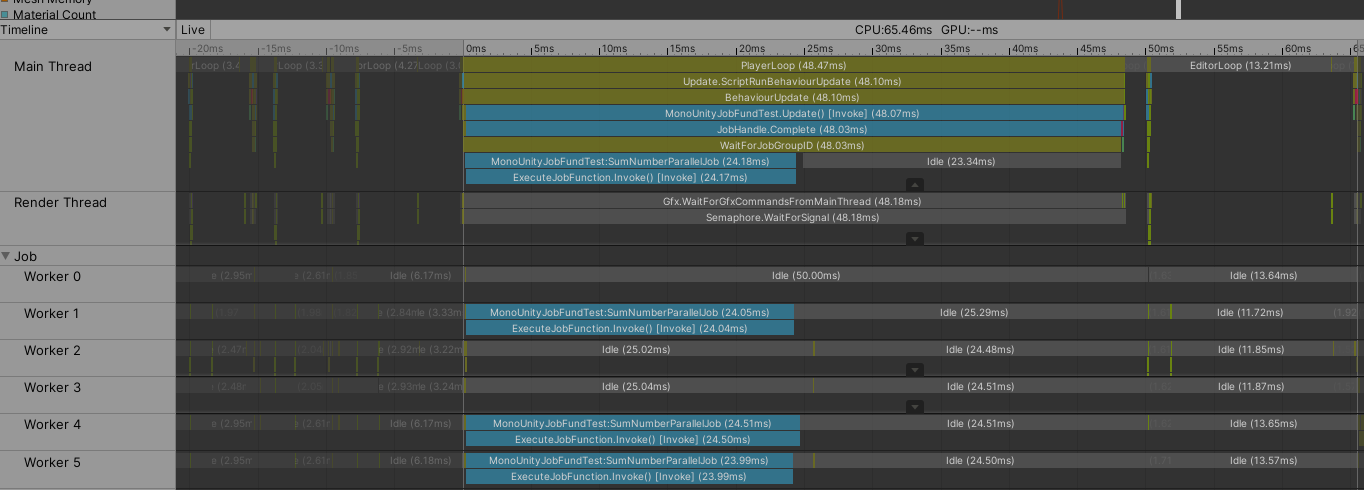Click the Worker 2 expand arrow icon
The width and height of the screenshot is (1364, 490).
tap(914, 370)
